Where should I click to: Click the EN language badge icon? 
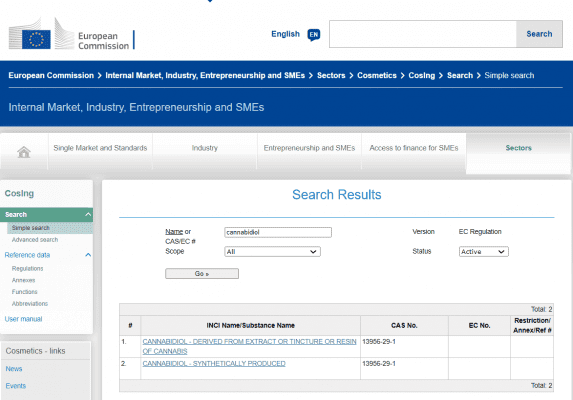tap(314, 35)
